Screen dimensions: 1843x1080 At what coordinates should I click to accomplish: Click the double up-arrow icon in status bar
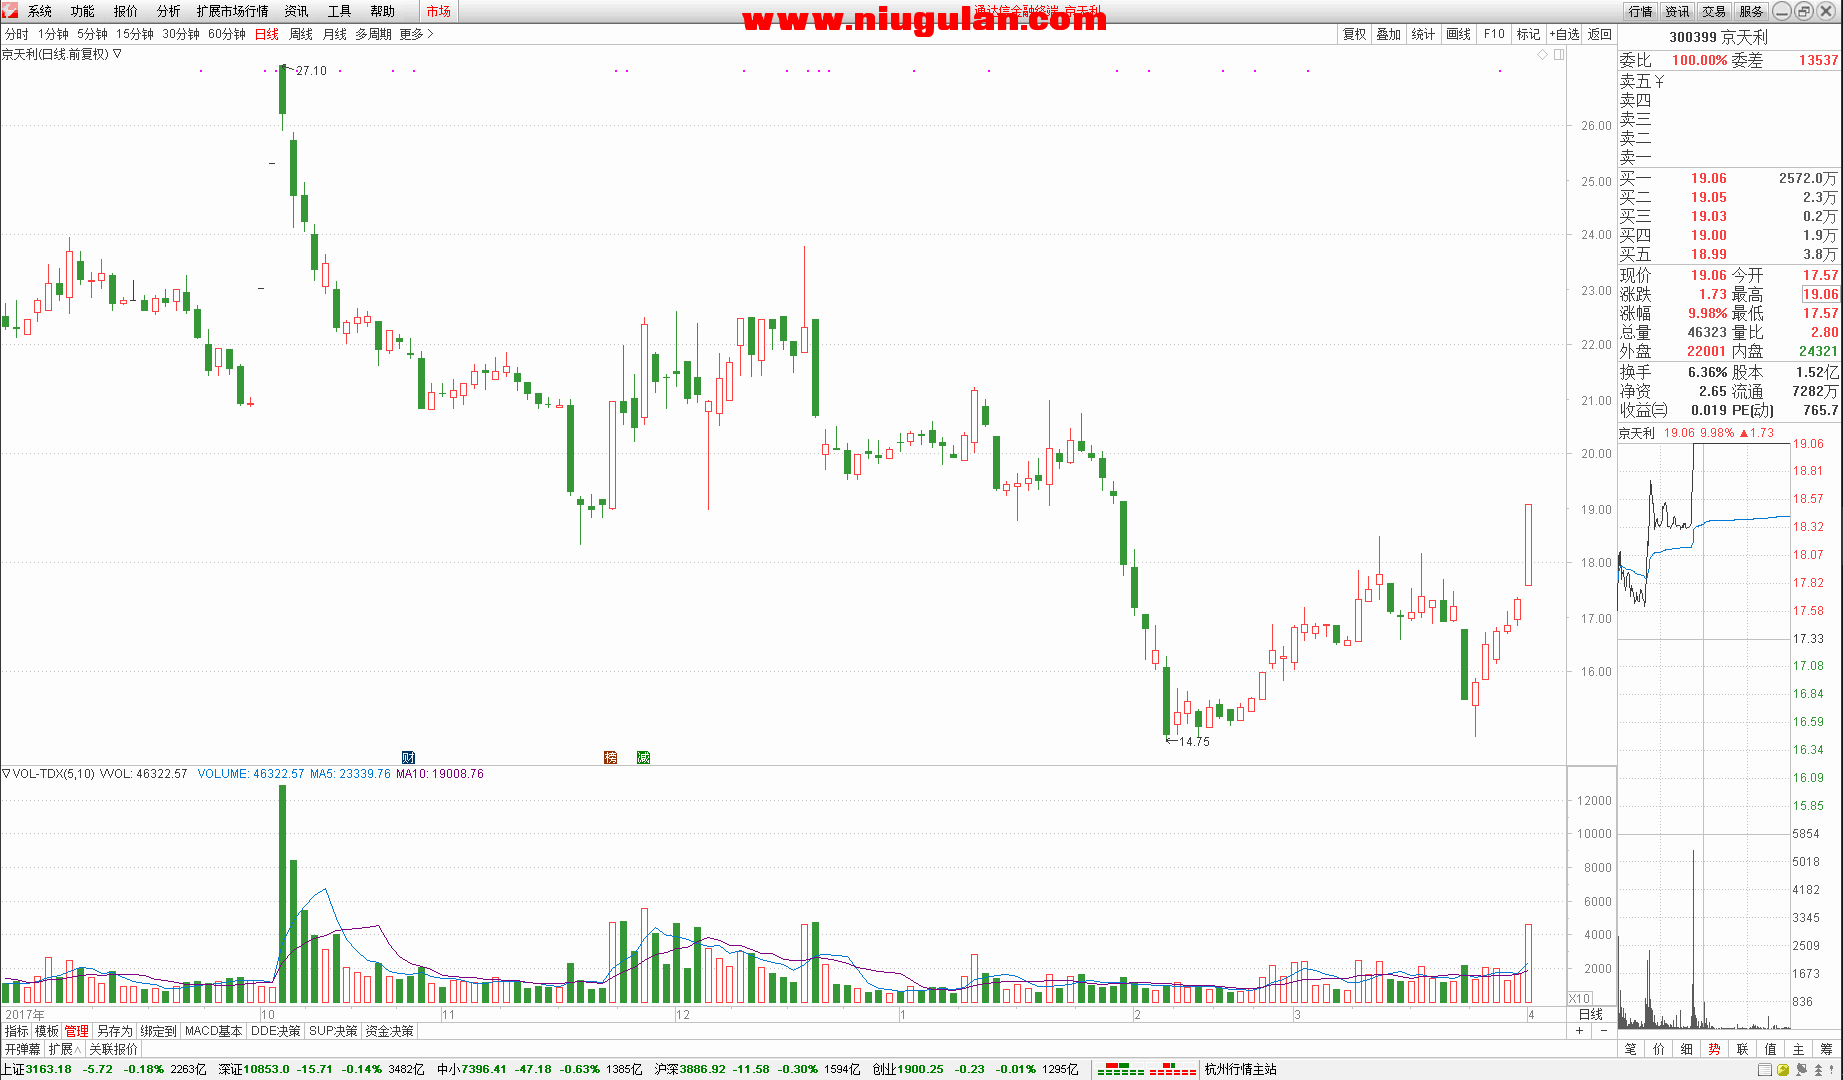click(1818, 1070)
